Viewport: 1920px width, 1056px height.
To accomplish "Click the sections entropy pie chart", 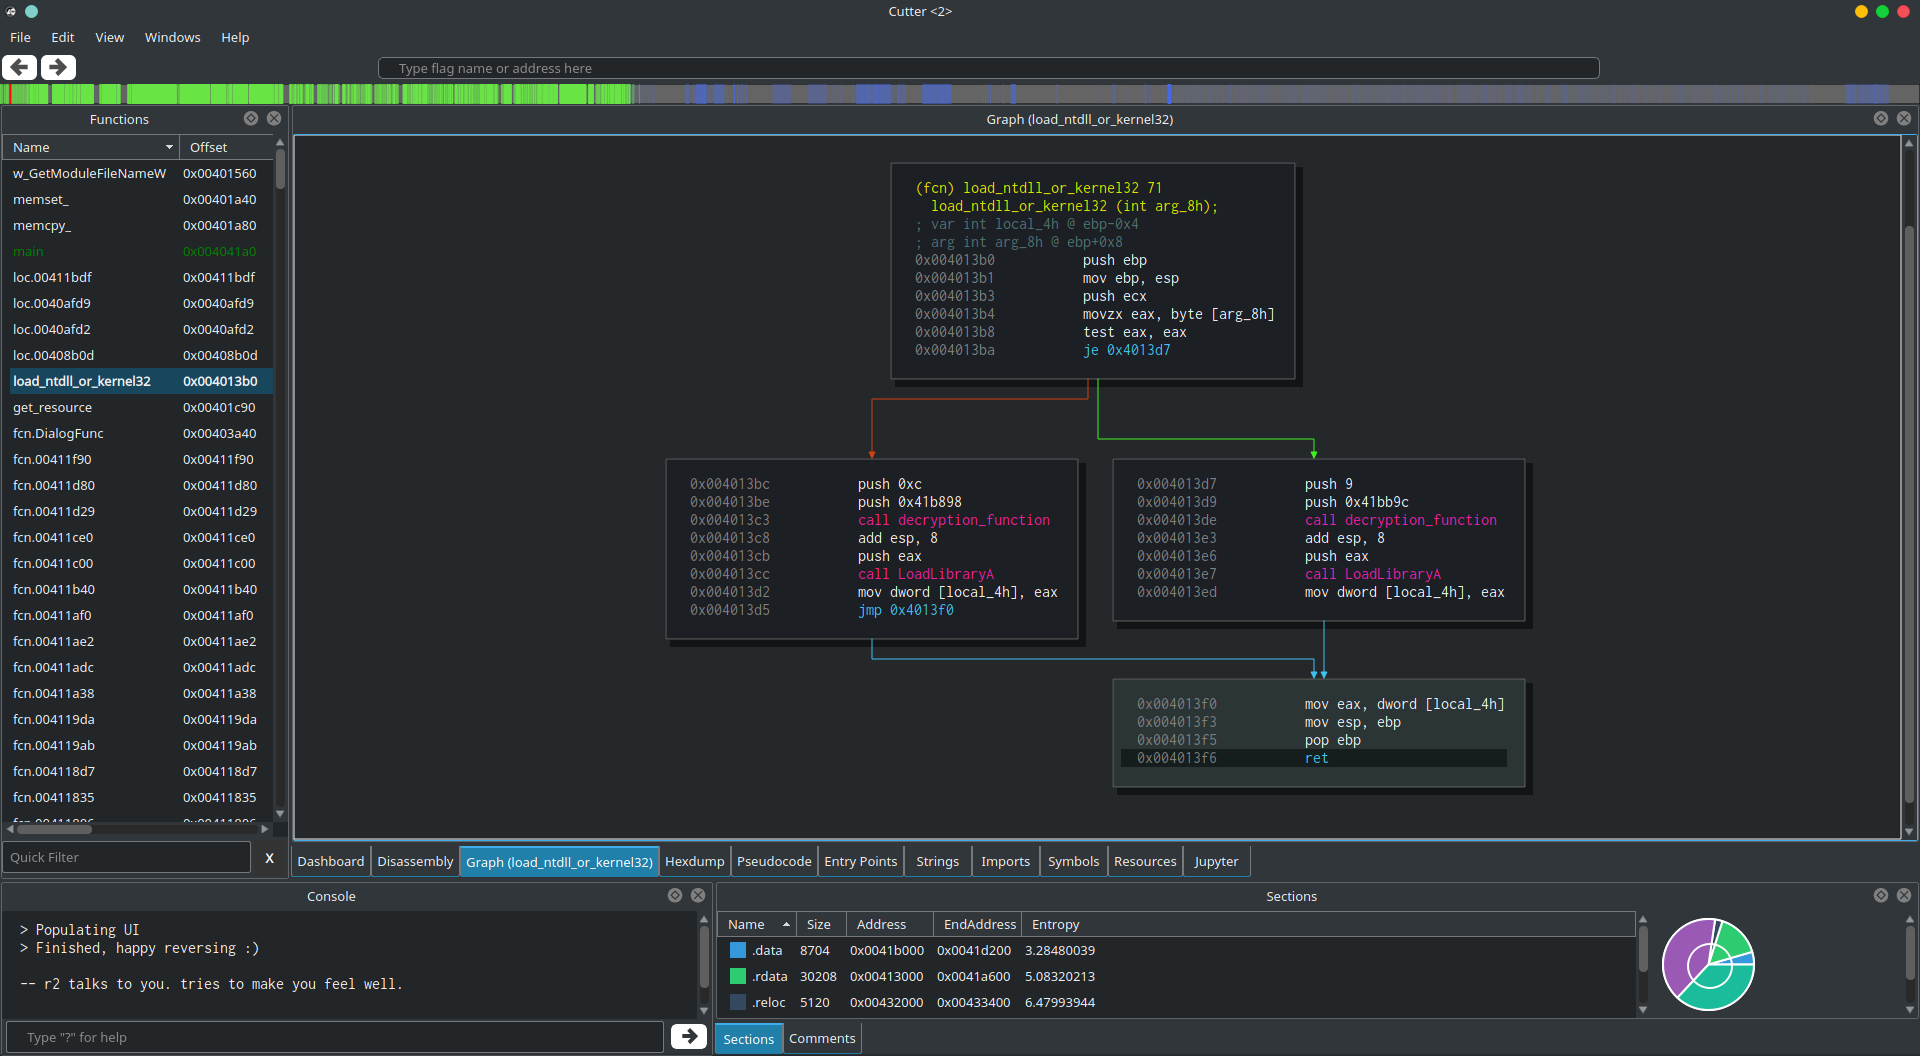I will point(1708,964).
